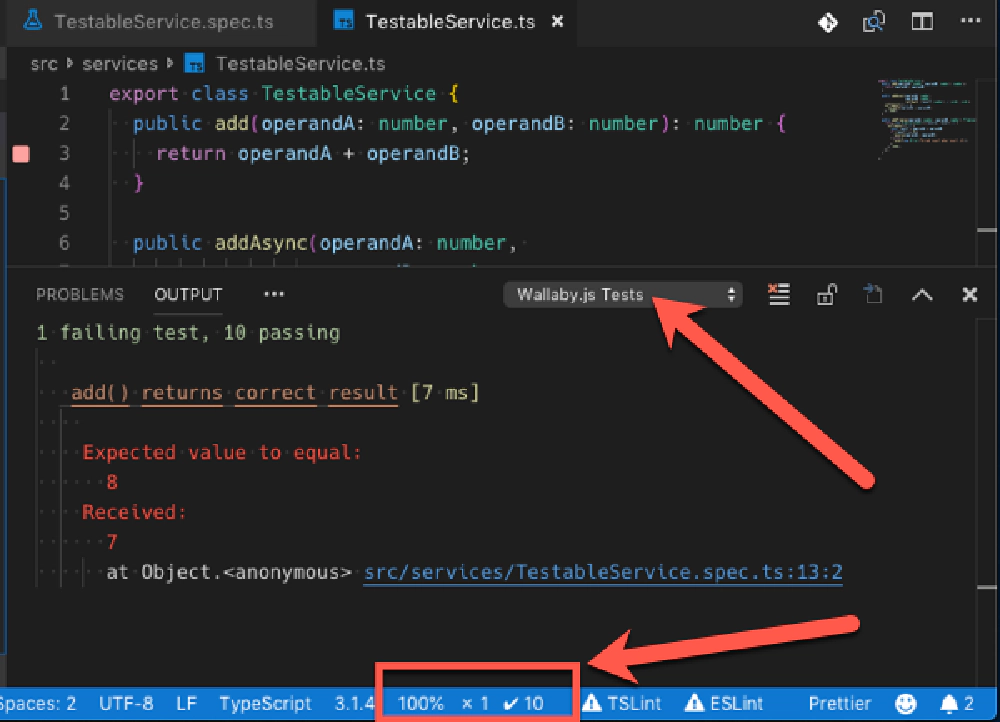Click the ESLint warning status item
The width and height of the screenshot is (1000, 722).
click(x=724, y=704)
